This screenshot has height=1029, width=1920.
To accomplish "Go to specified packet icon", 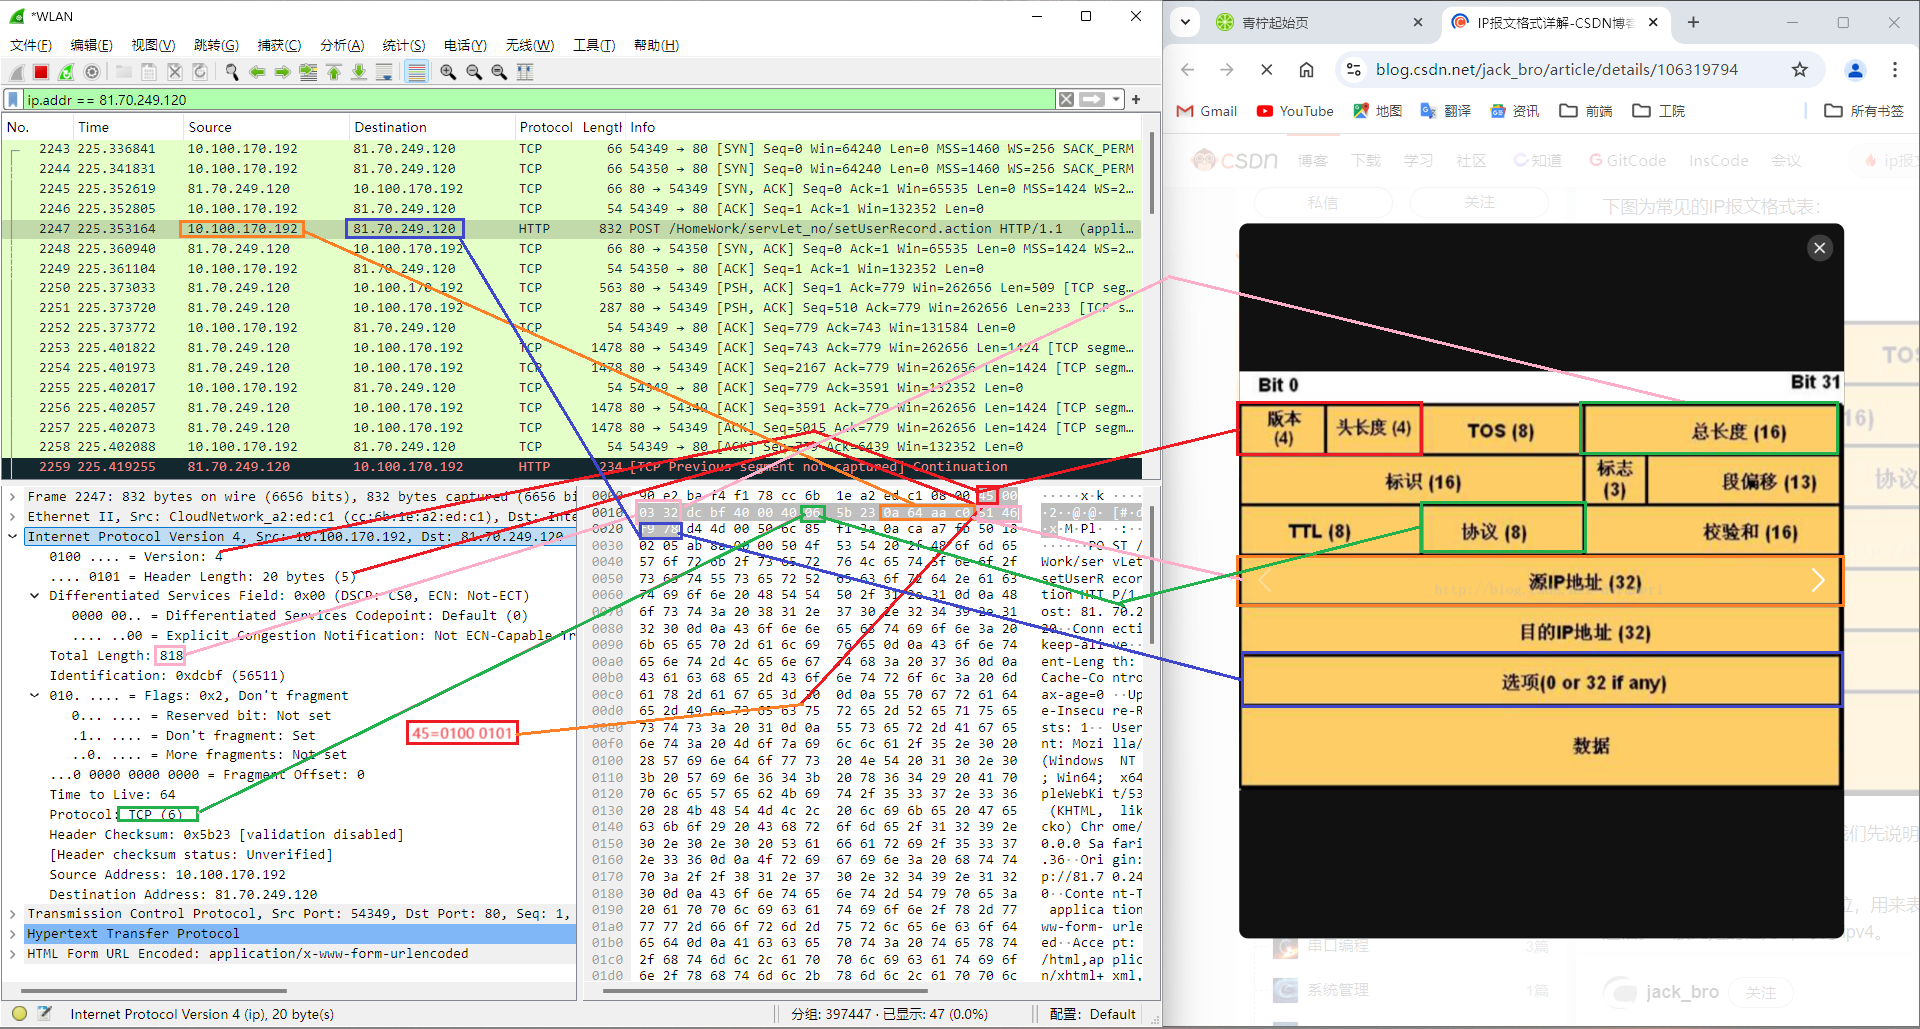I will coord(308,72).
